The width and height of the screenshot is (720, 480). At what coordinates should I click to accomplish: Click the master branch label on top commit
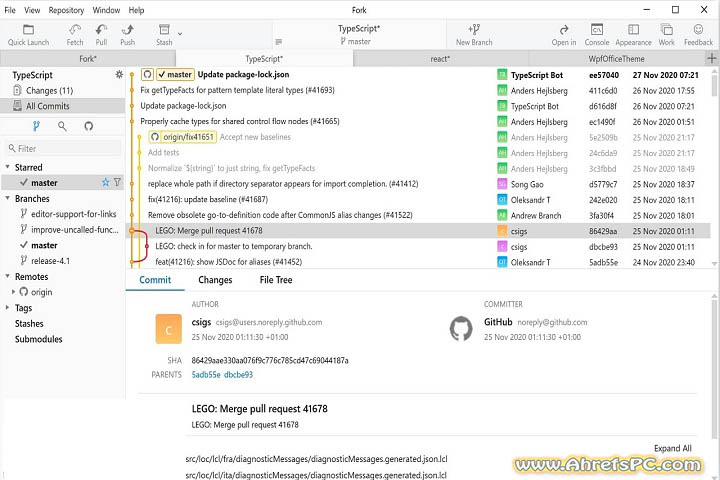coord(175,74)
